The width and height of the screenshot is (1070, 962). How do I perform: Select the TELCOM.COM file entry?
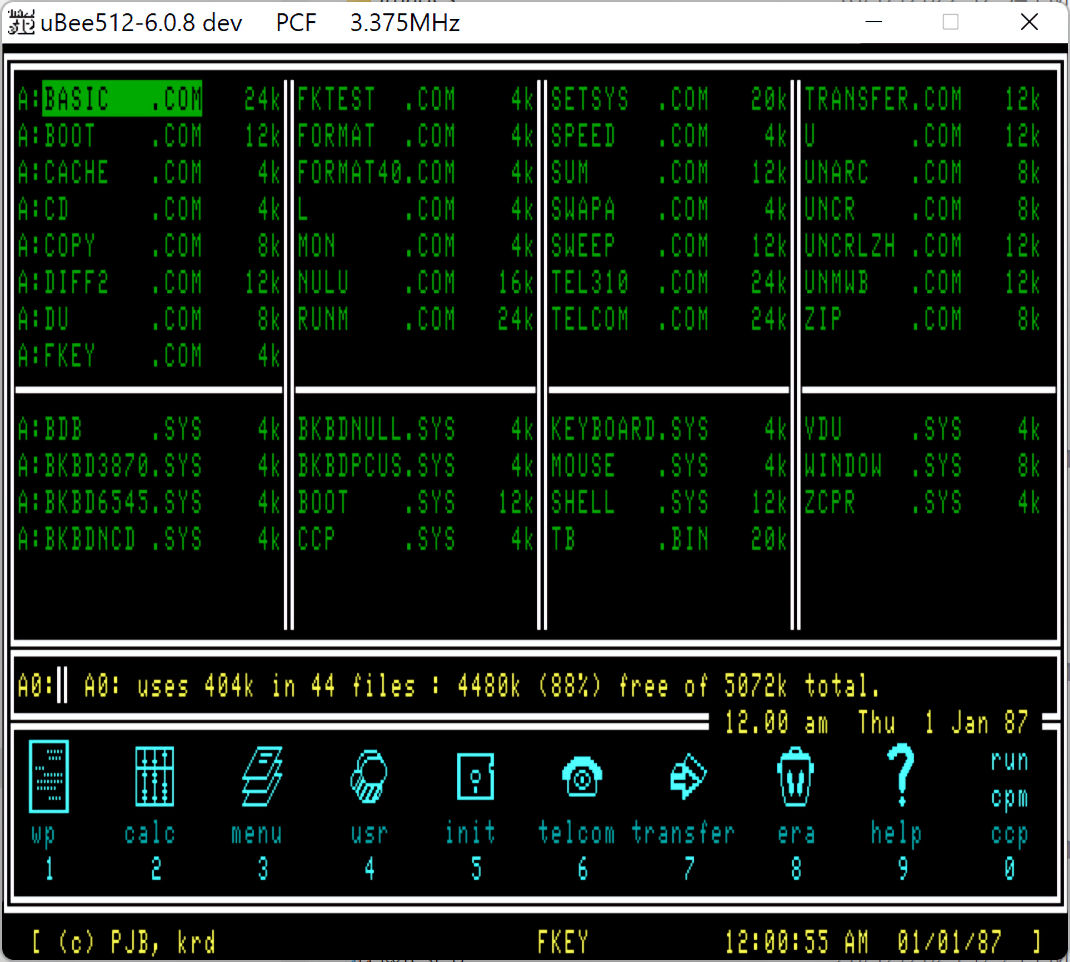[x=630, y=320]
